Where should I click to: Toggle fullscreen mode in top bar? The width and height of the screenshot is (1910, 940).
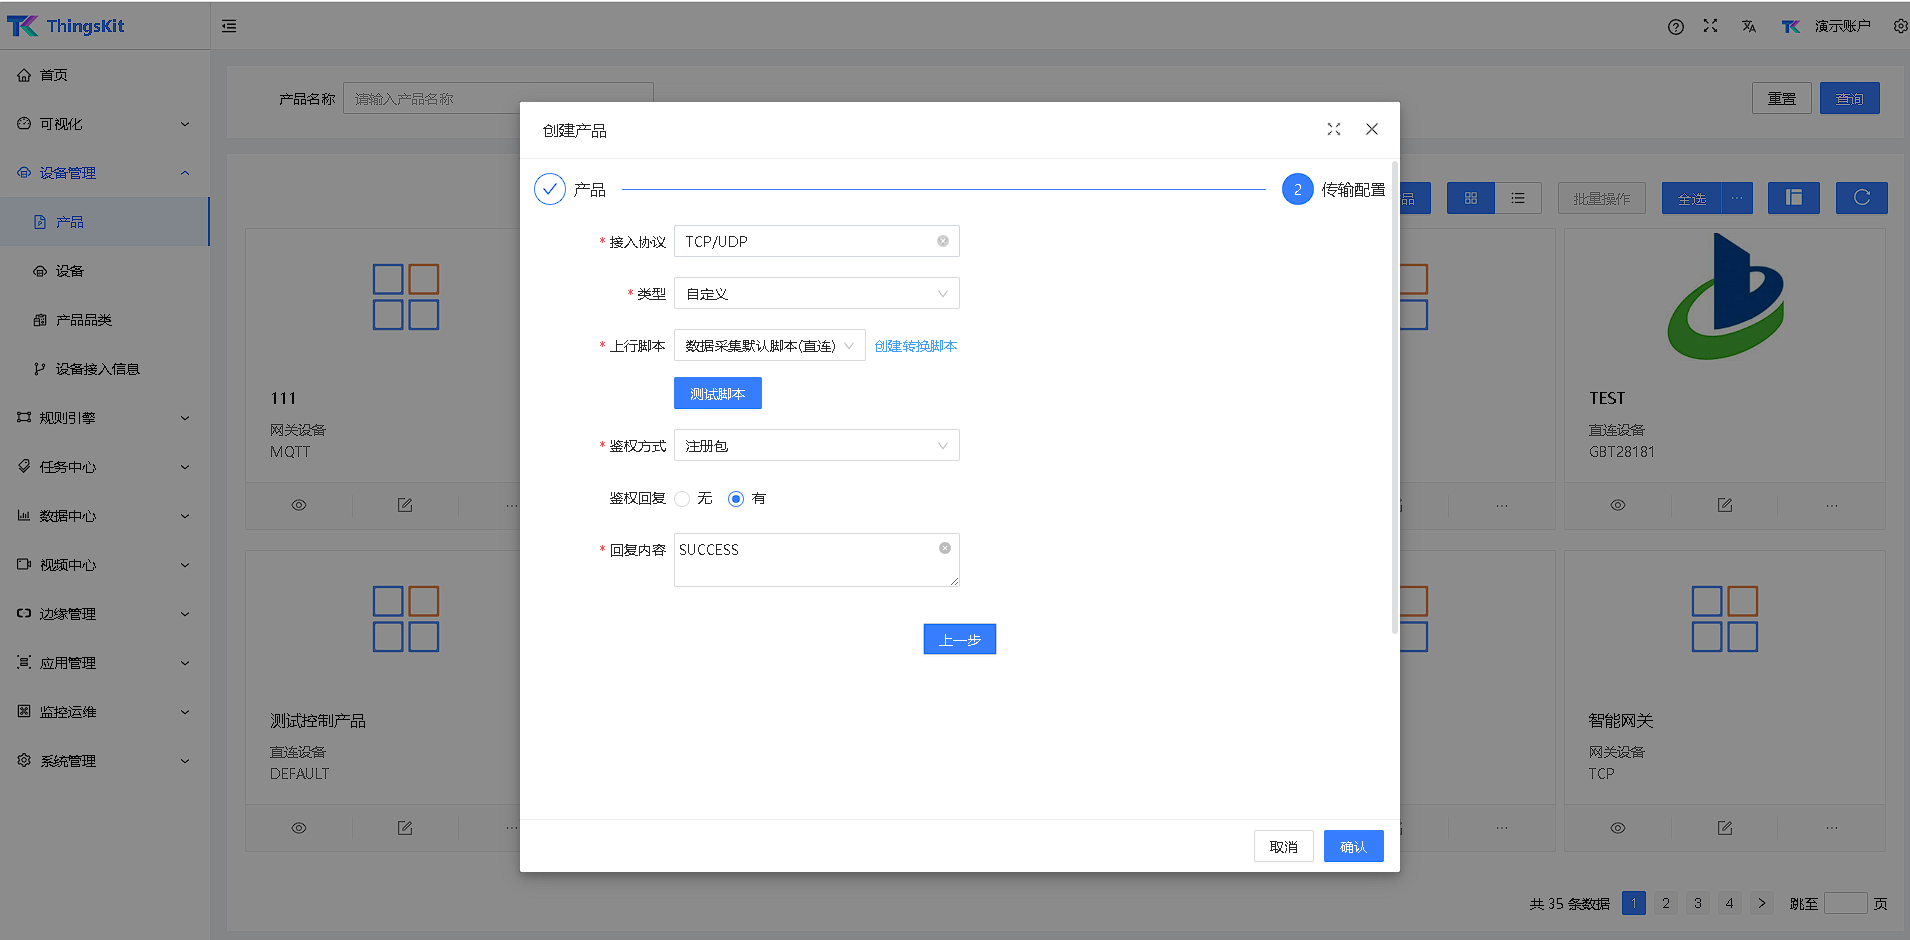tap(1710, 26)
